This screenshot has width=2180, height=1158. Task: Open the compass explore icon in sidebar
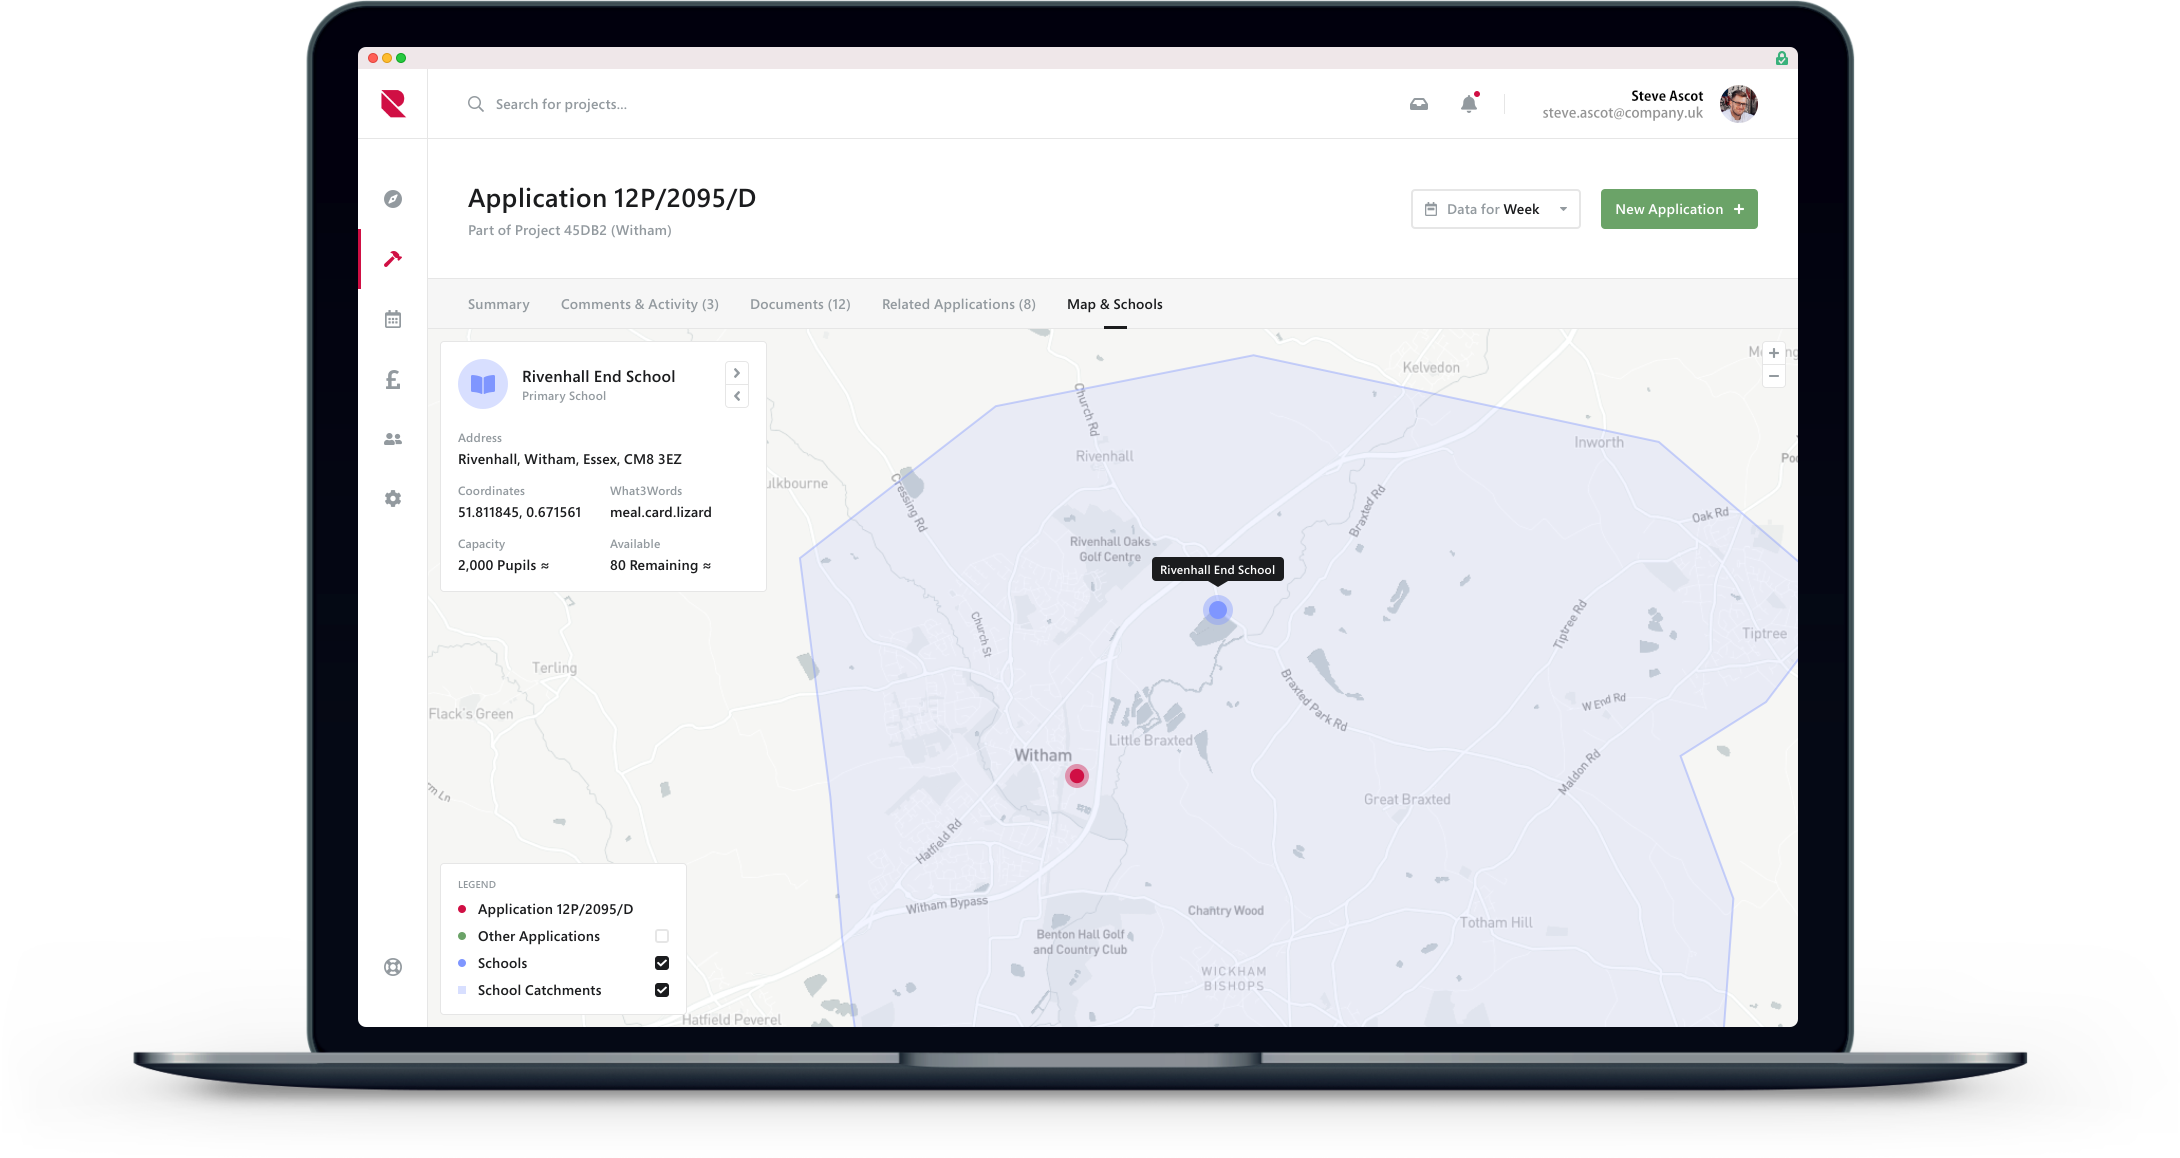(393, 199)
